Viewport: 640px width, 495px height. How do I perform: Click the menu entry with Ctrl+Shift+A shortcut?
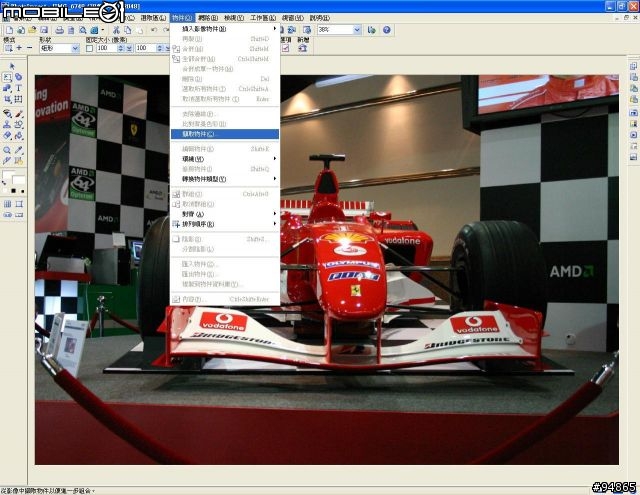click(224, 89)
